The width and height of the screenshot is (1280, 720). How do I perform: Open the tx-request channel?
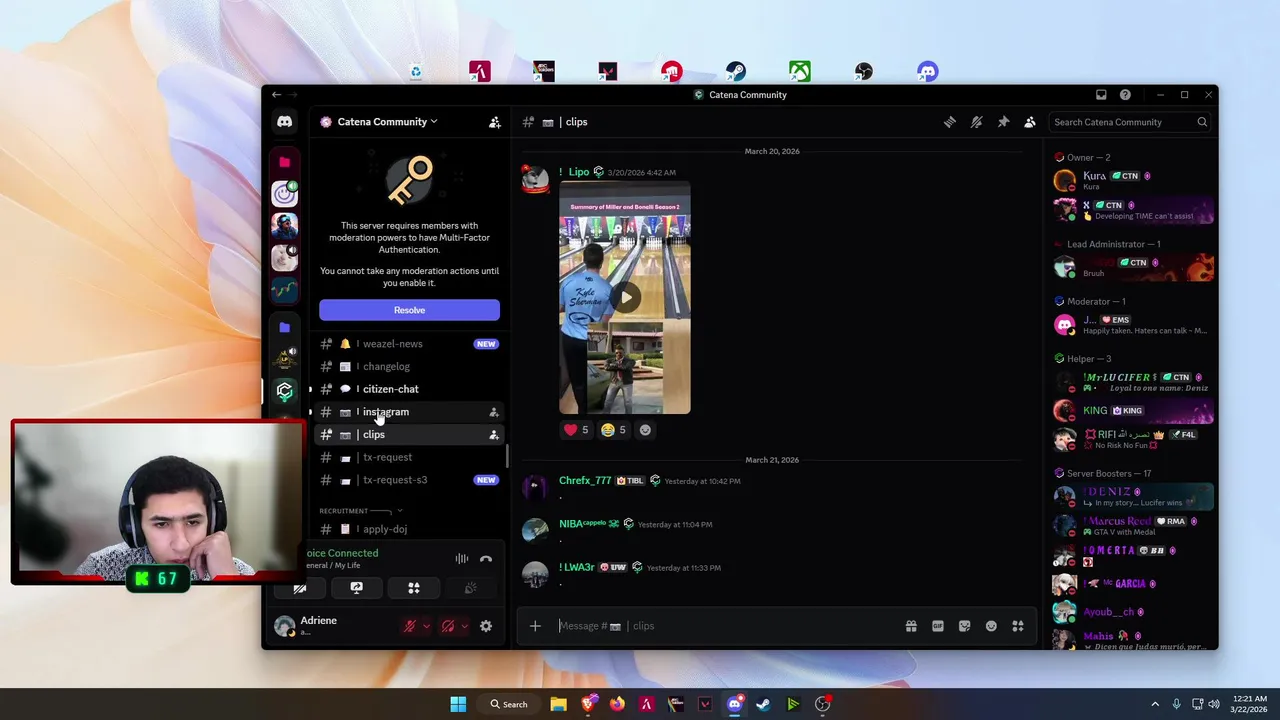click(409, 457)
